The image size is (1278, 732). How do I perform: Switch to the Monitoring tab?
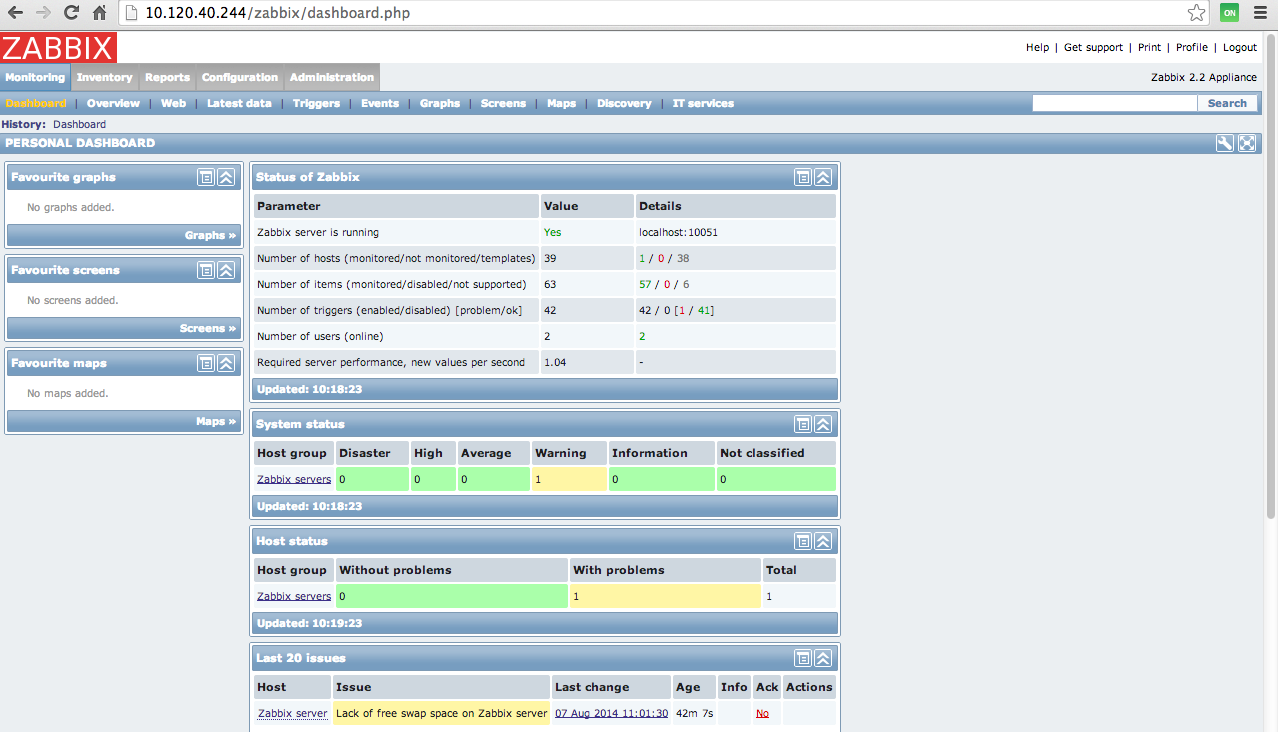35,77
